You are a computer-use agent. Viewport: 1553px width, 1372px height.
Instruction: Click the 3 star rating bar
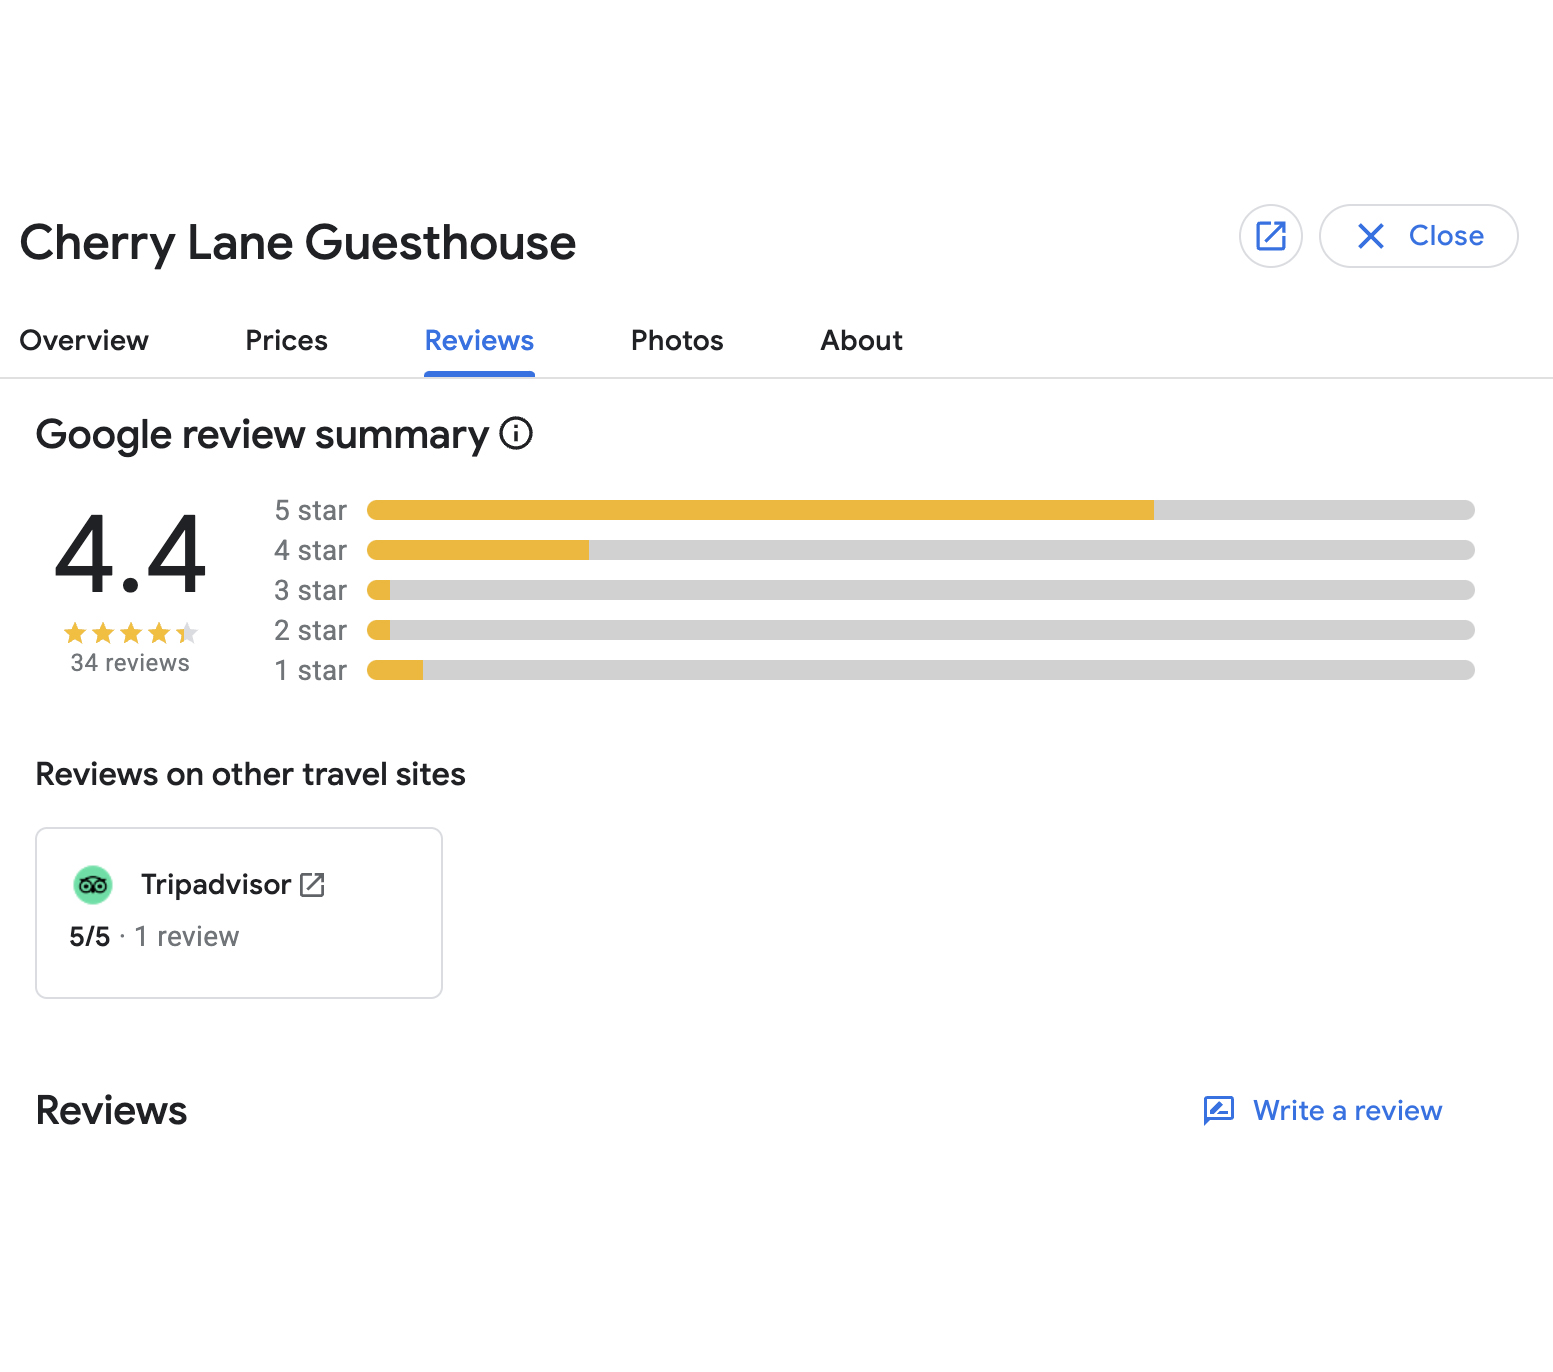pyautogui.click(x=920, y=590)
